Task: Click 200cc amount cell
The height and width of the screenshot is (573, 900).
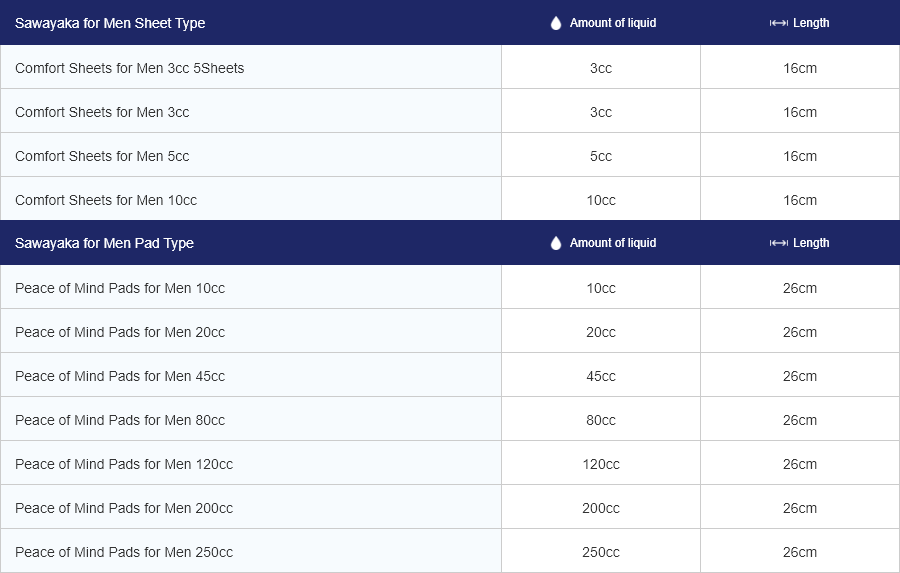Action: [x=601, y=508]
